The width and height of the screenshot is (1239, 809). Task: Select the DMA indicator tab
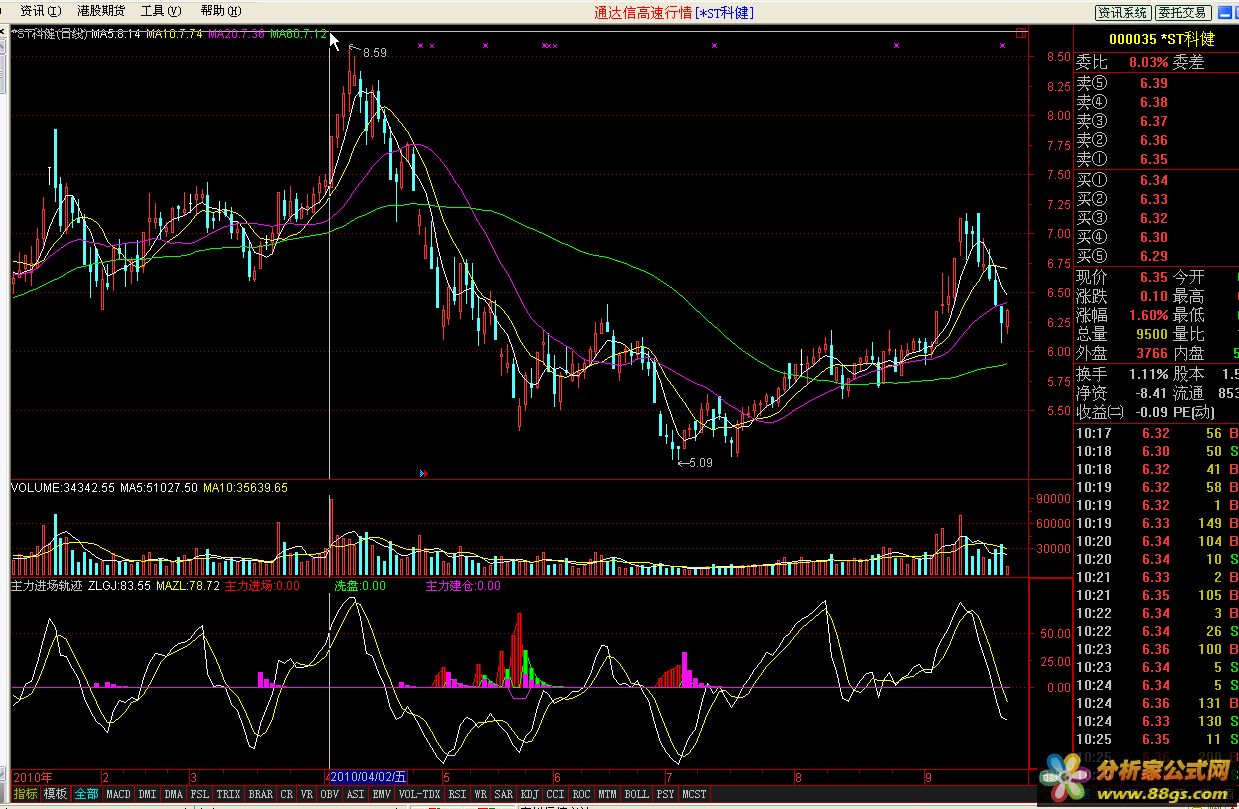tap(174, 794)
